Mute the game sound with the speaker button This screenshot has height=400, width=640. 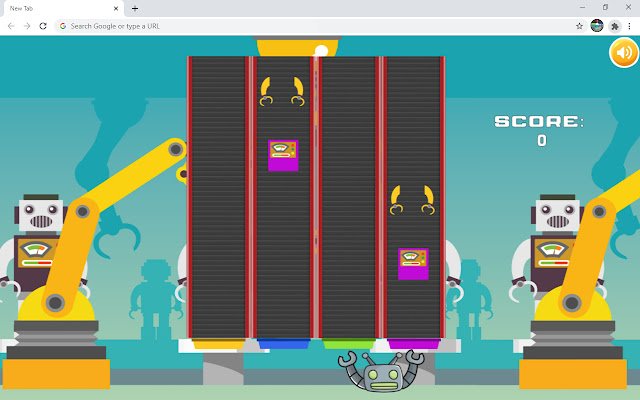(624, 53)
